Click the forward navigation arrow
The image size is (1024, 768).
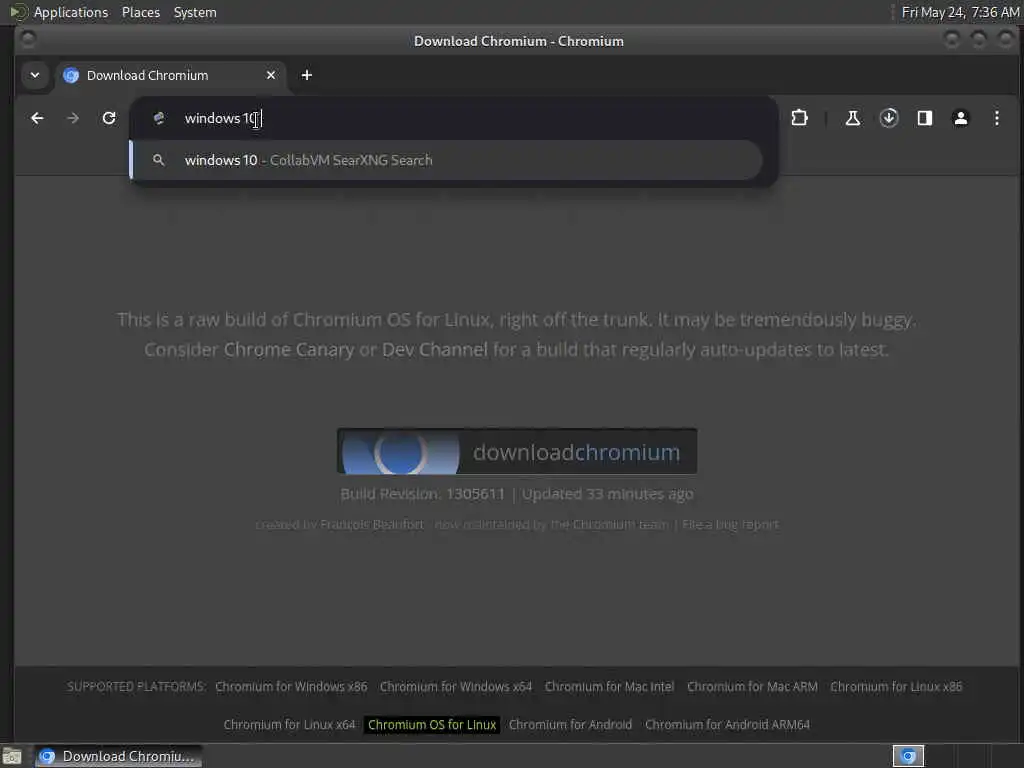point(73,118)
